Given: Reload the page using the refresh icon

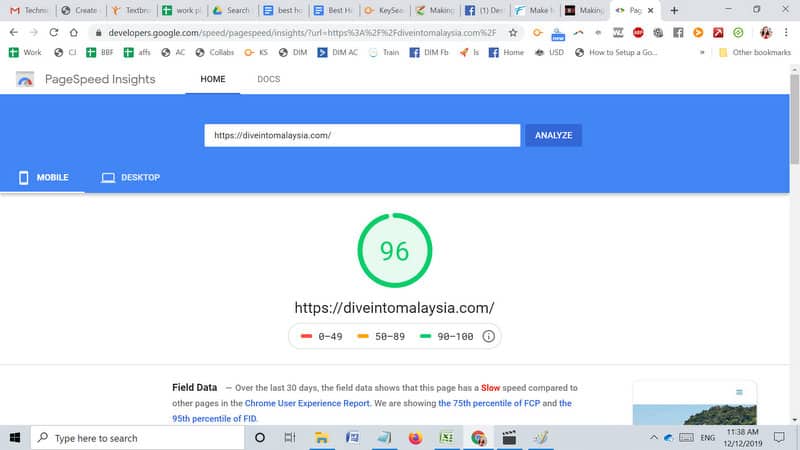Looking at the screenshot, I should pos(55,32).
